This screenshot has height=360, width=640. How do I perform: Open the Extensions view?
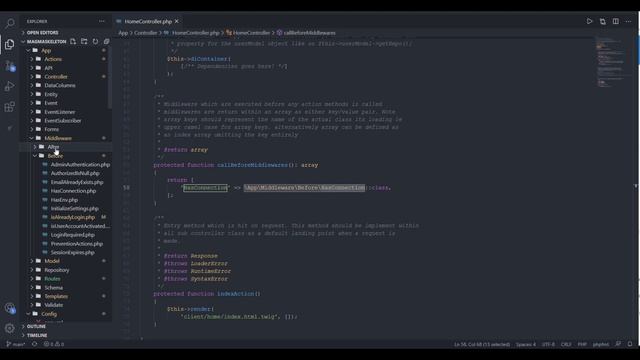point(9,107)
